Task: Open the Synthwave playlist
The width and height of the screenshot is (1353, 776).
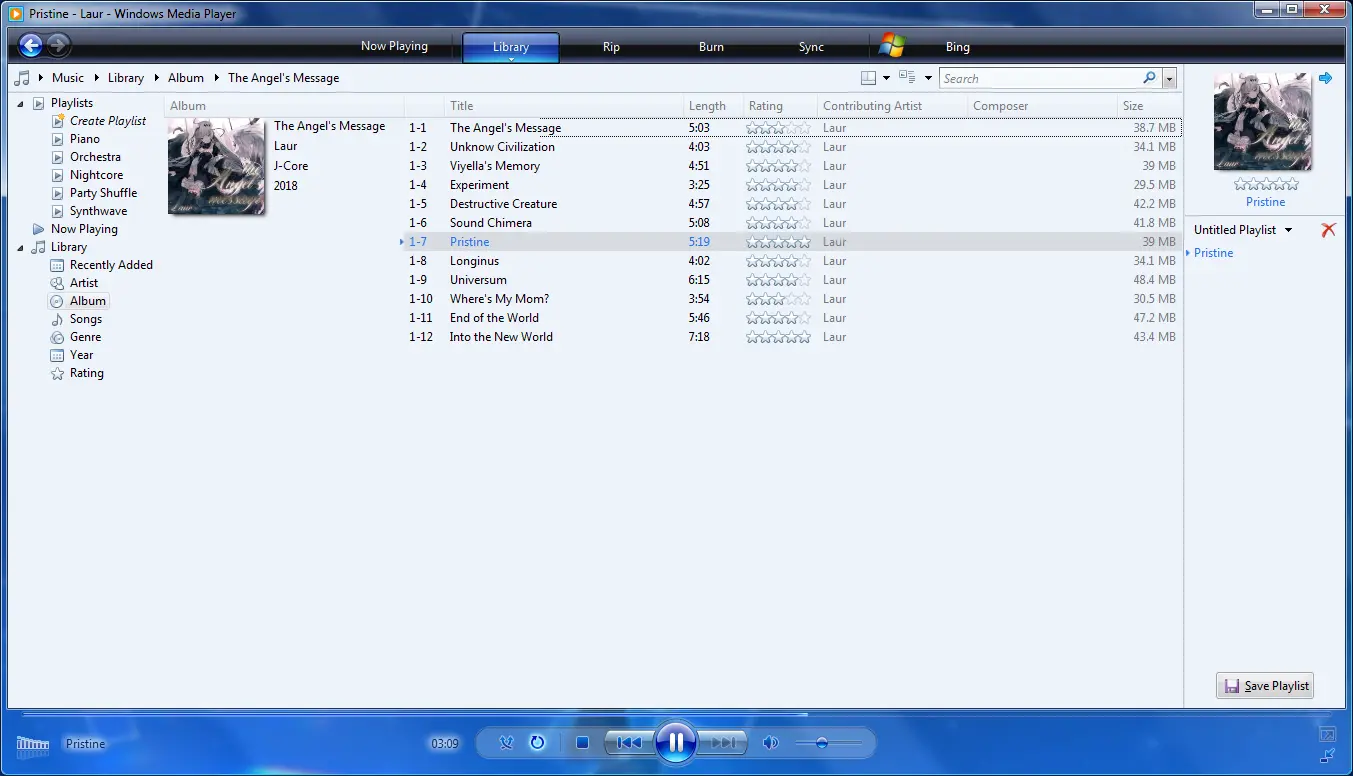Action: tap(98, 211)
